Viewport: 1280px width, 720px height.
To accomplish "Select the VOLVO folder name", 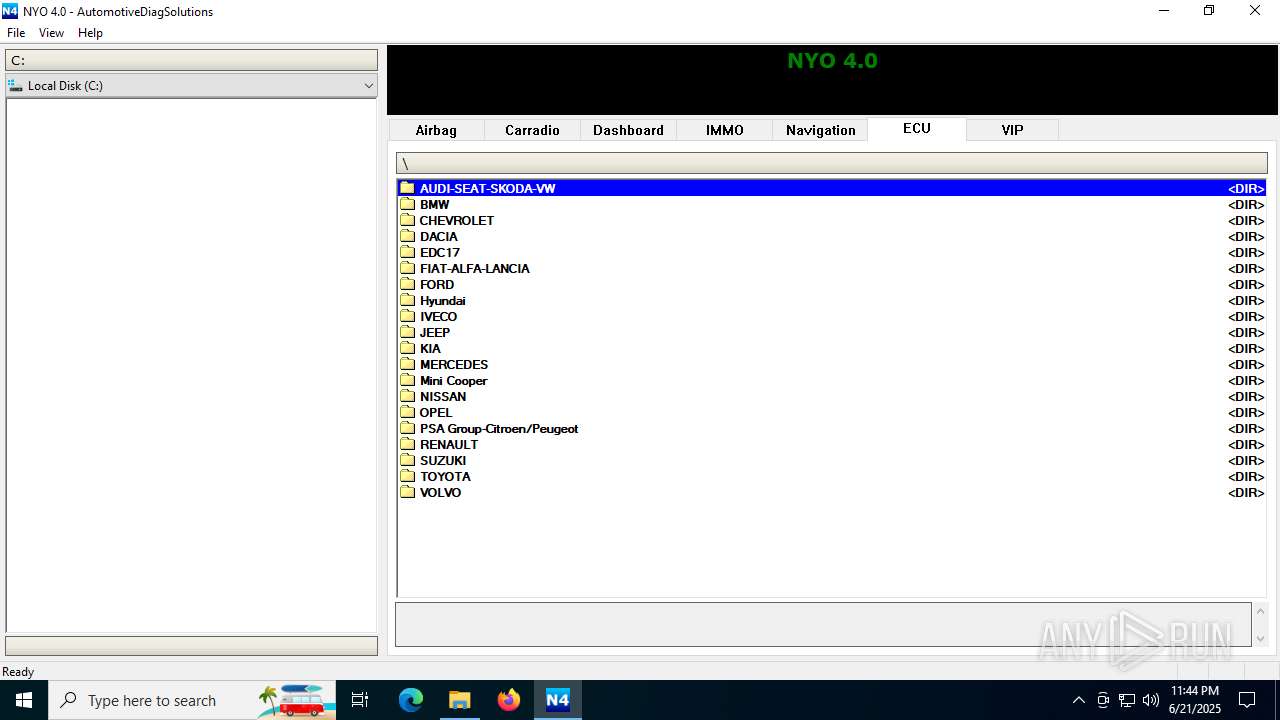I will [441, 492].
